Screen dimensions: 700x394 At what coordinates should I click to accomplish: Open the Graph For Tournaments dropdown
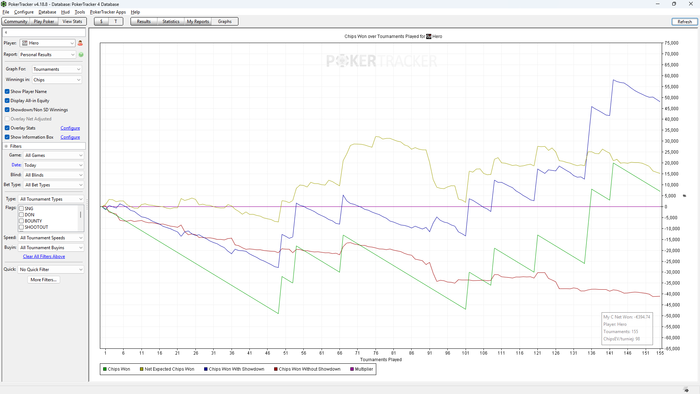click(57, 69)
